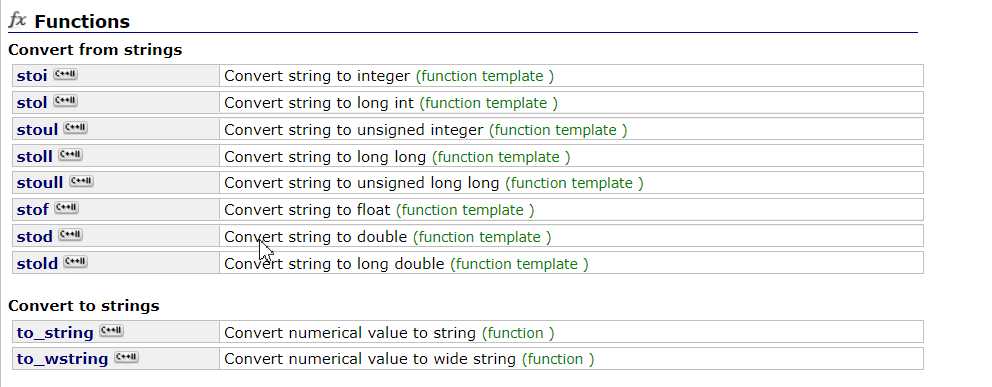Click the C++11 badge next to to_wstring
992x387 pixels.
126,357
